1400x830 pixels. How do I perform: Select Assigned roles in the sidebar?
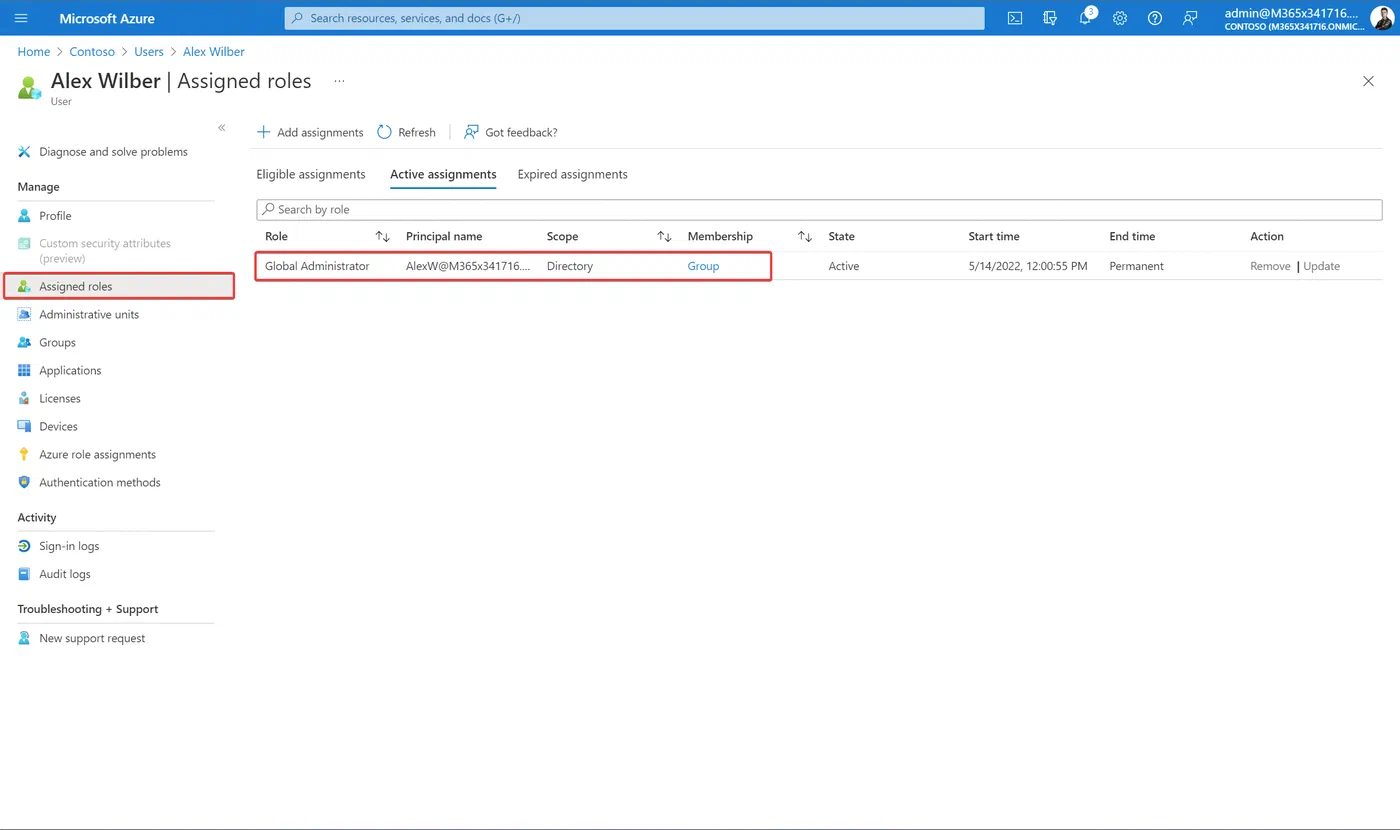coord(119,286)
